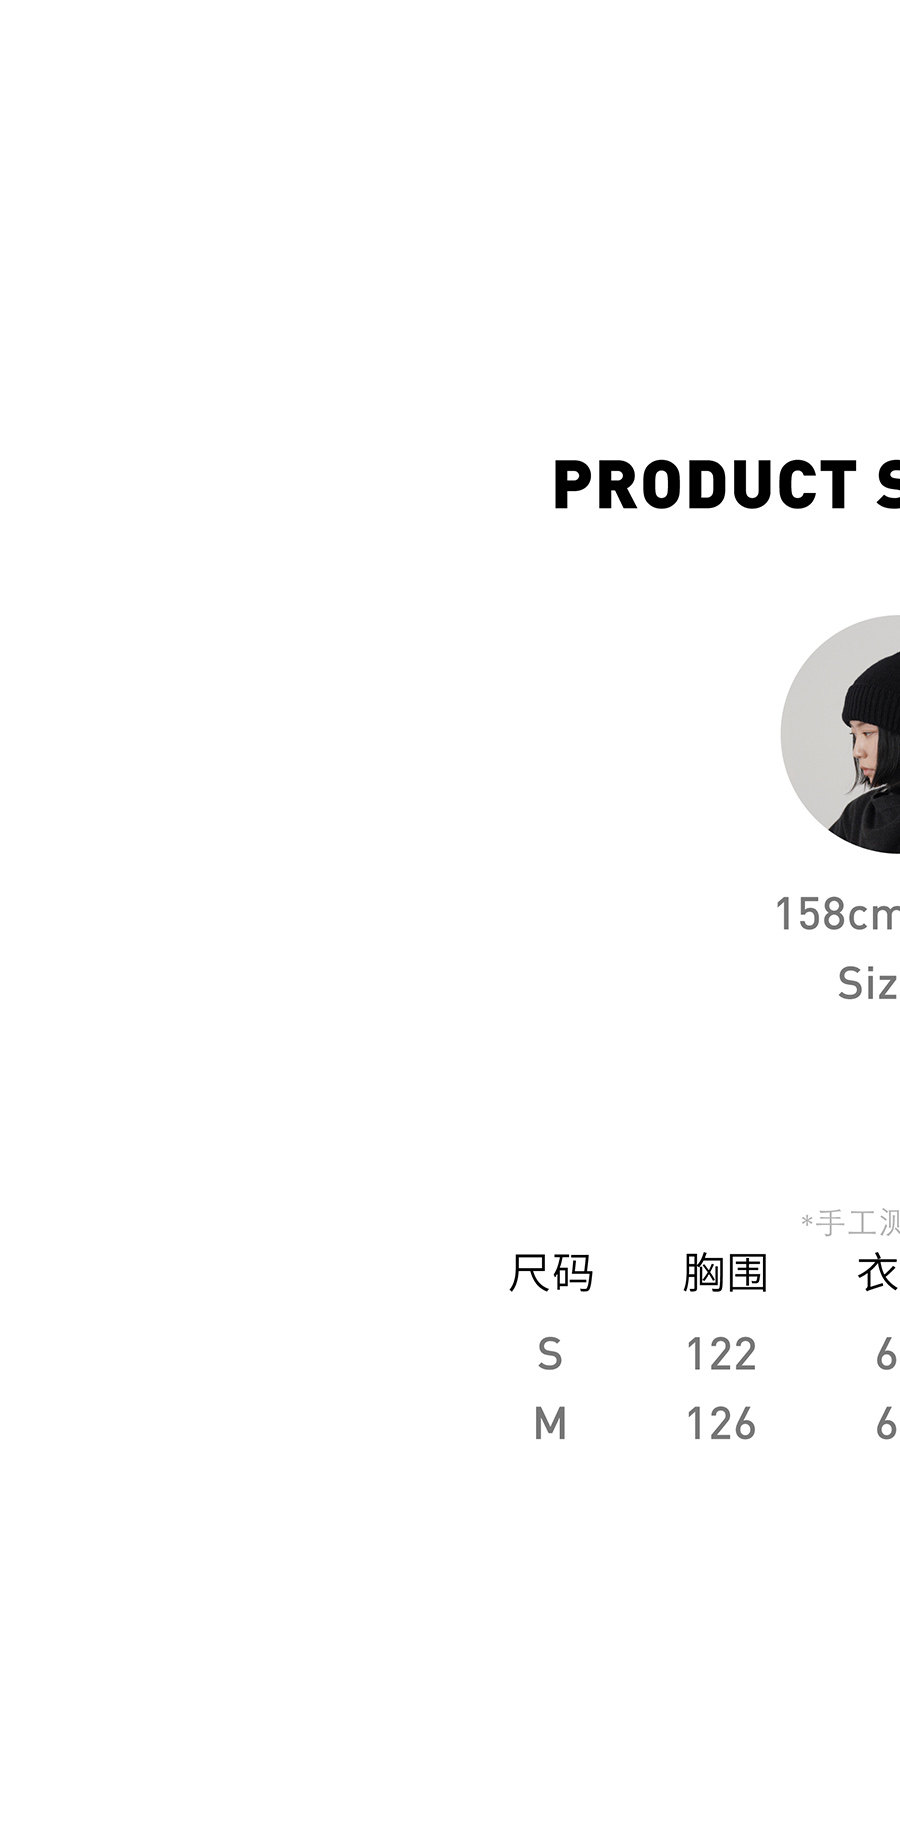
Task: Click the asterisk before 手工
Action: (807, 1220)
